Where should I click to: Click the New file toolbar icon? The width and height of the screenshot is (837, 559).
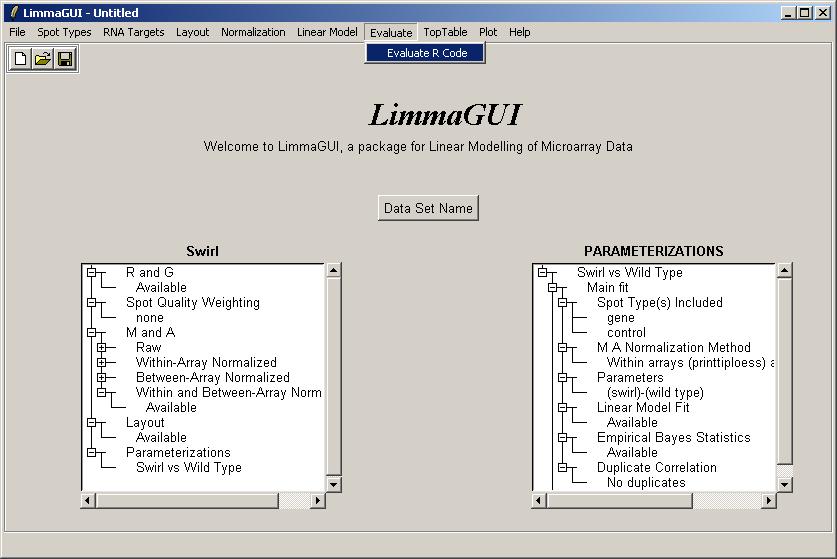pos(20,59)
